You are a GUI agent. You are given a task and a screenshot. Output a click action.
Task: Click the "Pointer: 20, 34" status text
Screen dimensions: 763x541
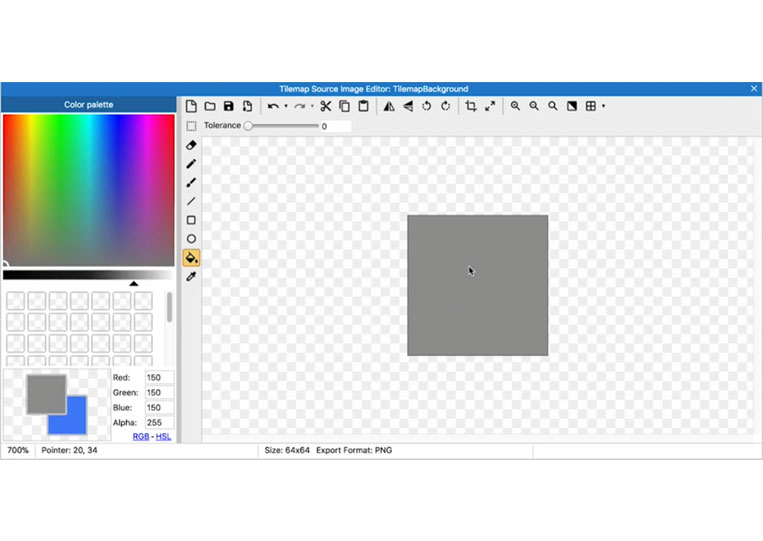69,451
